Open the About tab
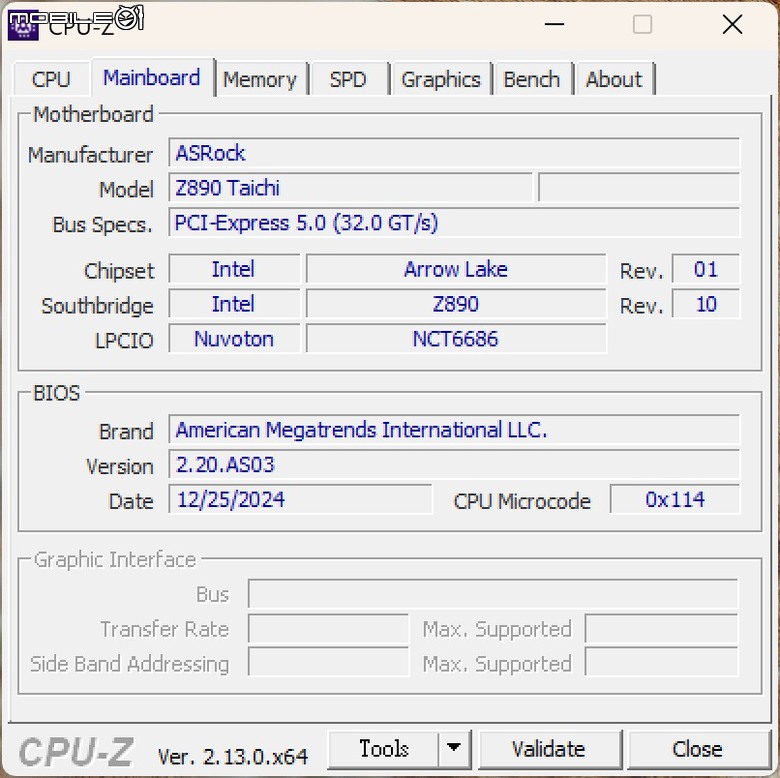 click(x=614, y=79)
